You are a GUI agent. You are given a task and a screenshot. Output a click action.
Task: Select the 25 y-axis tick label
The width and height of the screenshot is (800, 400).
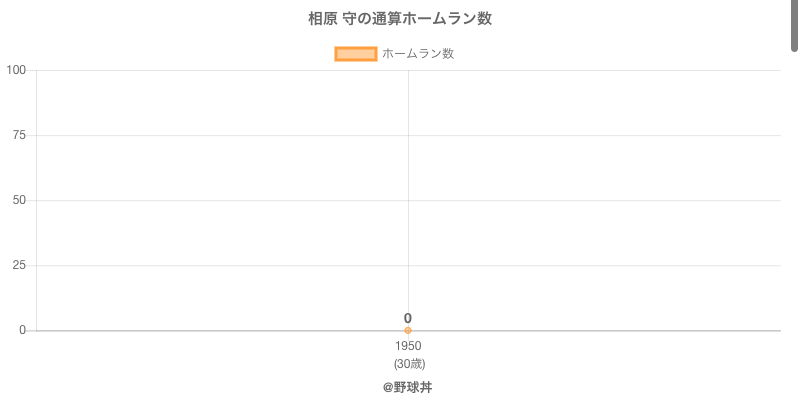[19, 265]
